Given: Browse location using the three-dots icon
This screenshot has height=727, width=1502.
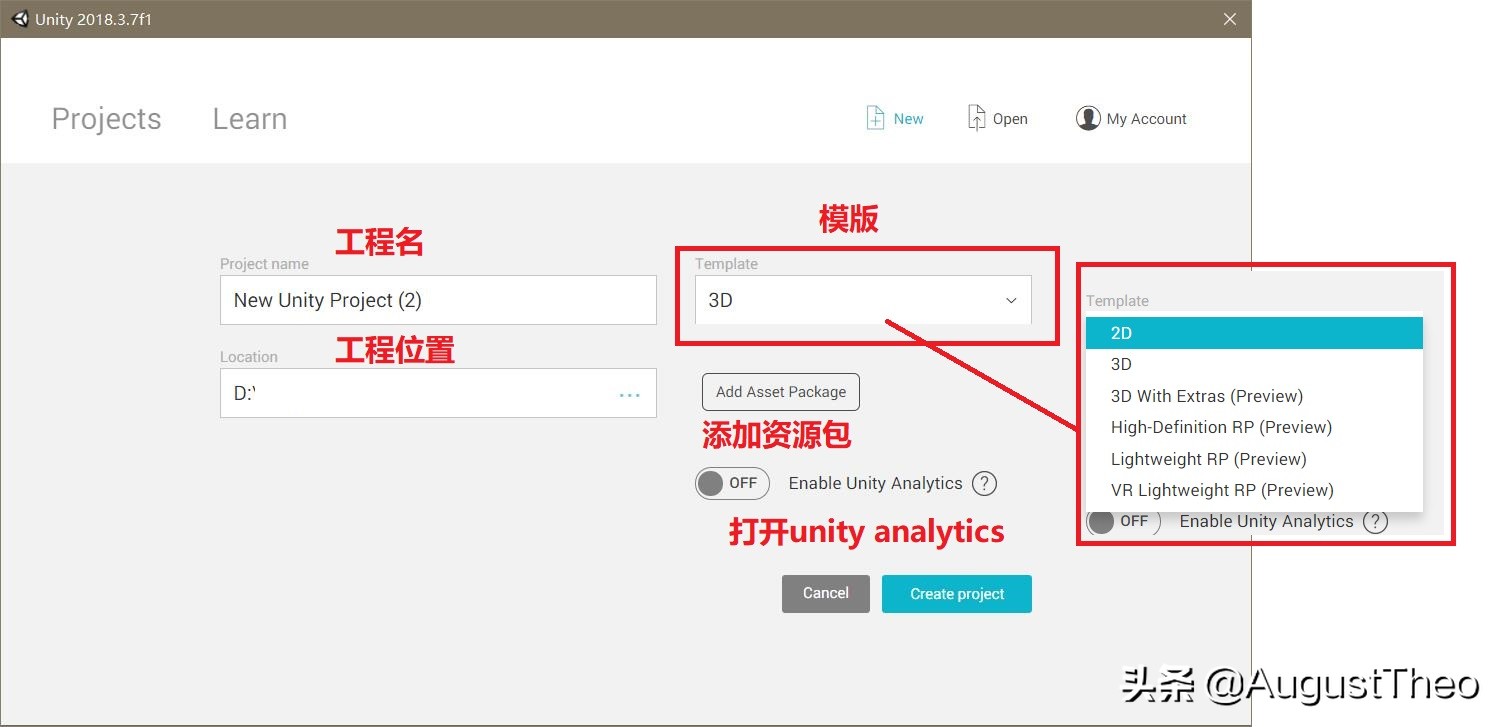Looking at the screenshot, I should point(629,395).
